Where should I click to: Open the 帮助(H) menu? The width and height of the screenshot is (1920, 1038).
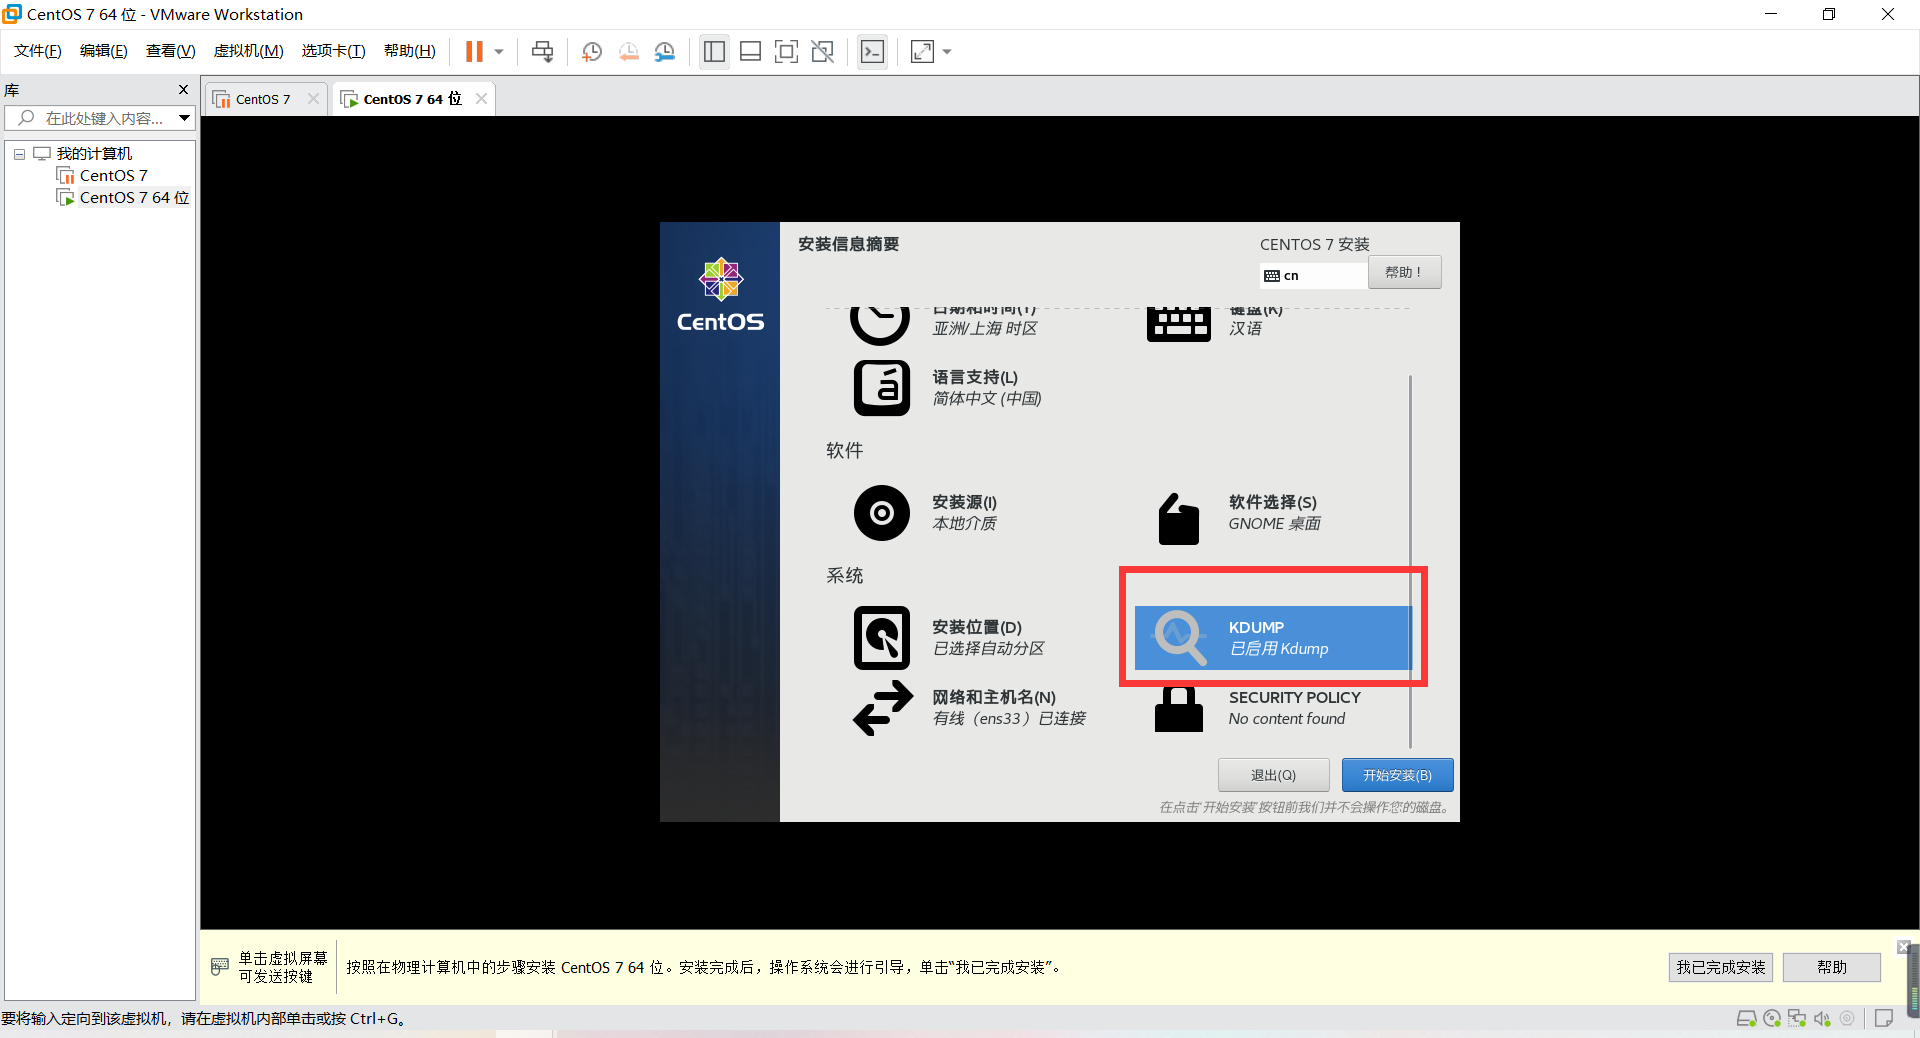click(x=410, y=51)
